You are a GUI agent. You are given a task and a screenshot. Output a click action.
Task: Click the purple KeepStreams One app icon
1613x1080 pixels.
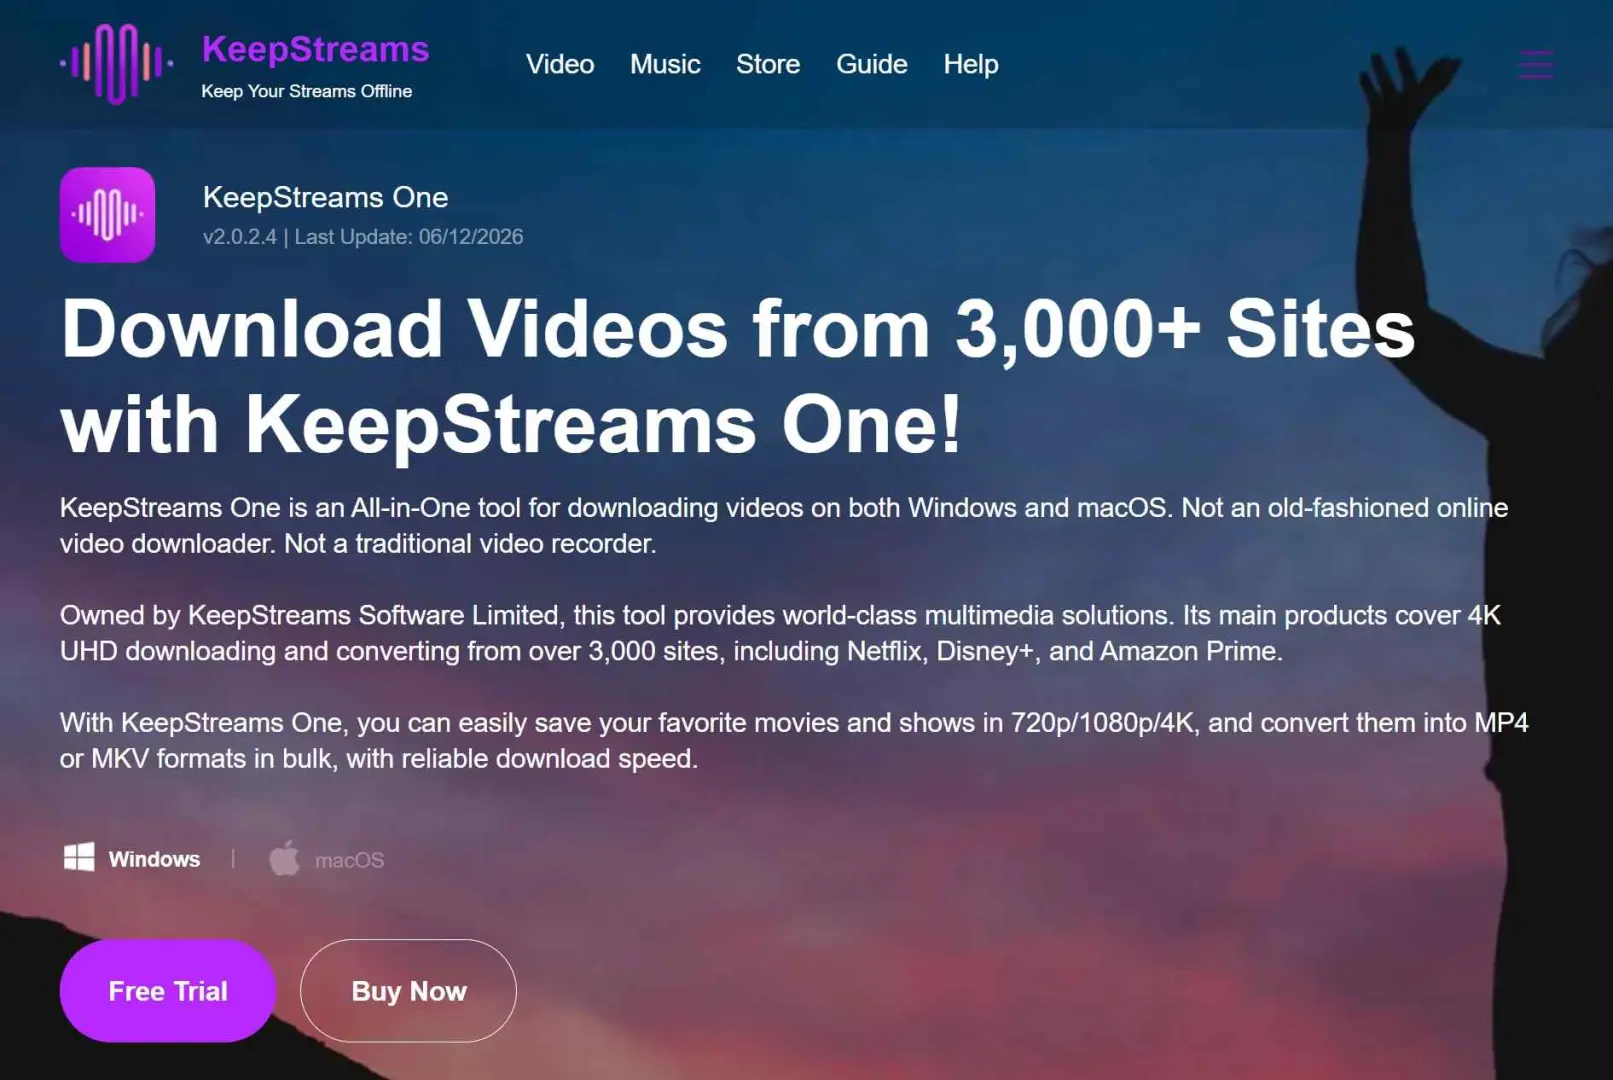pos(107,214)
